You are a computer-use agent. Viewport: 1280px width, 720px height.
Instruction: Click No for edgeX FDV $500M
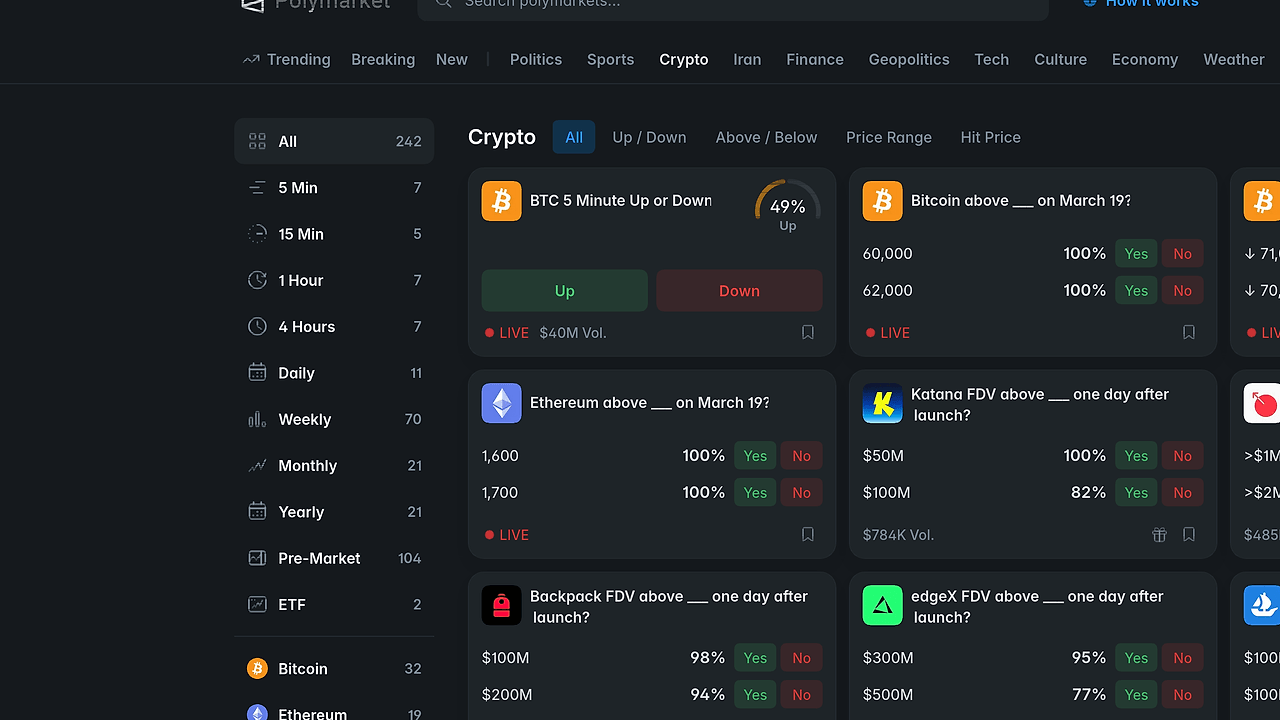1183,695
